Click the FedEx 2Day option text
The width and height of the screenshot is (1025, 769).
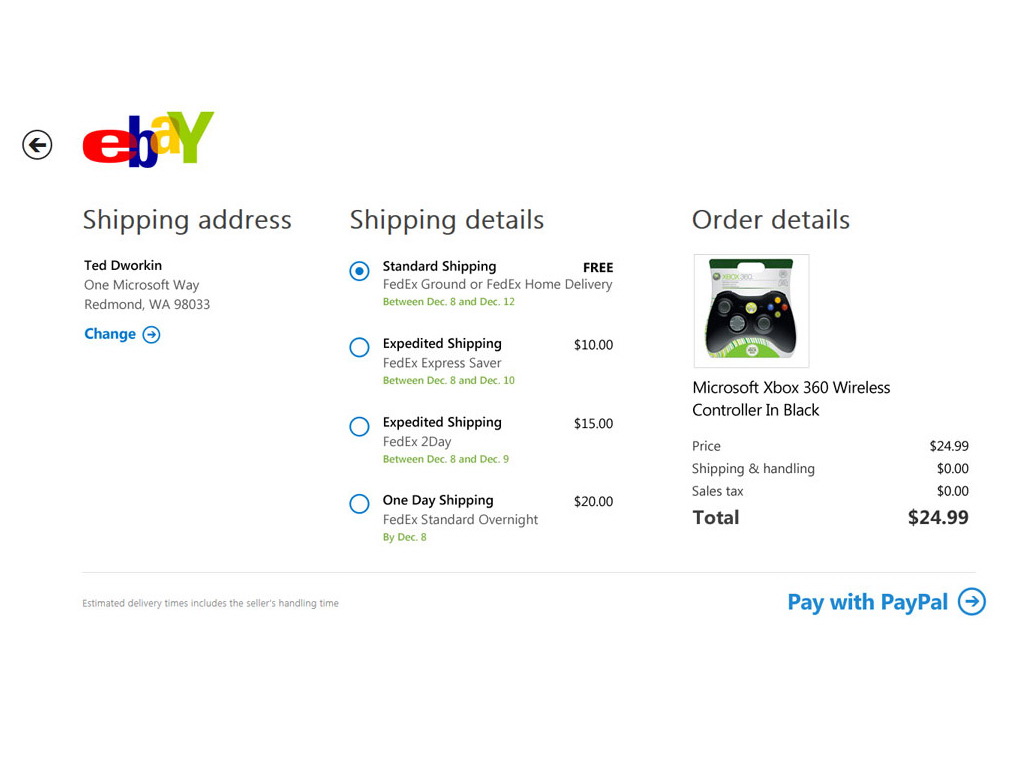pos(417,442)
